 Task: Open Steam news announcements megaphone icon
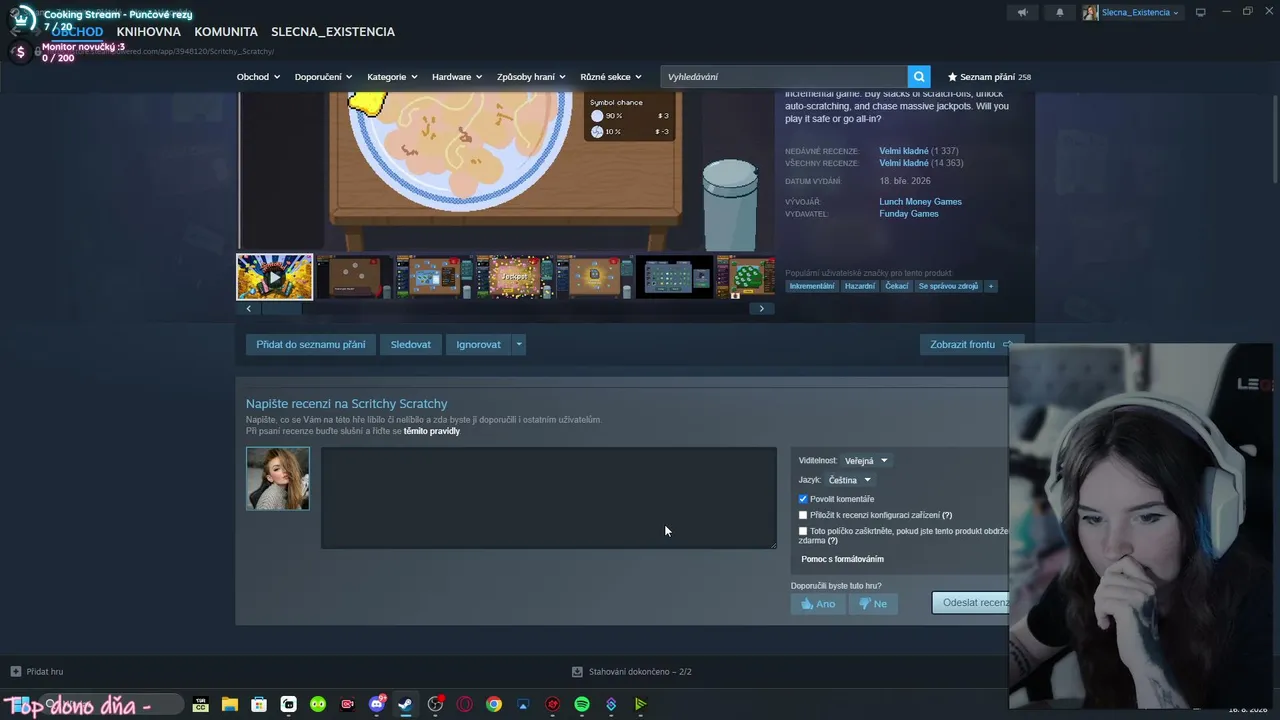[x=1022, y=13]
